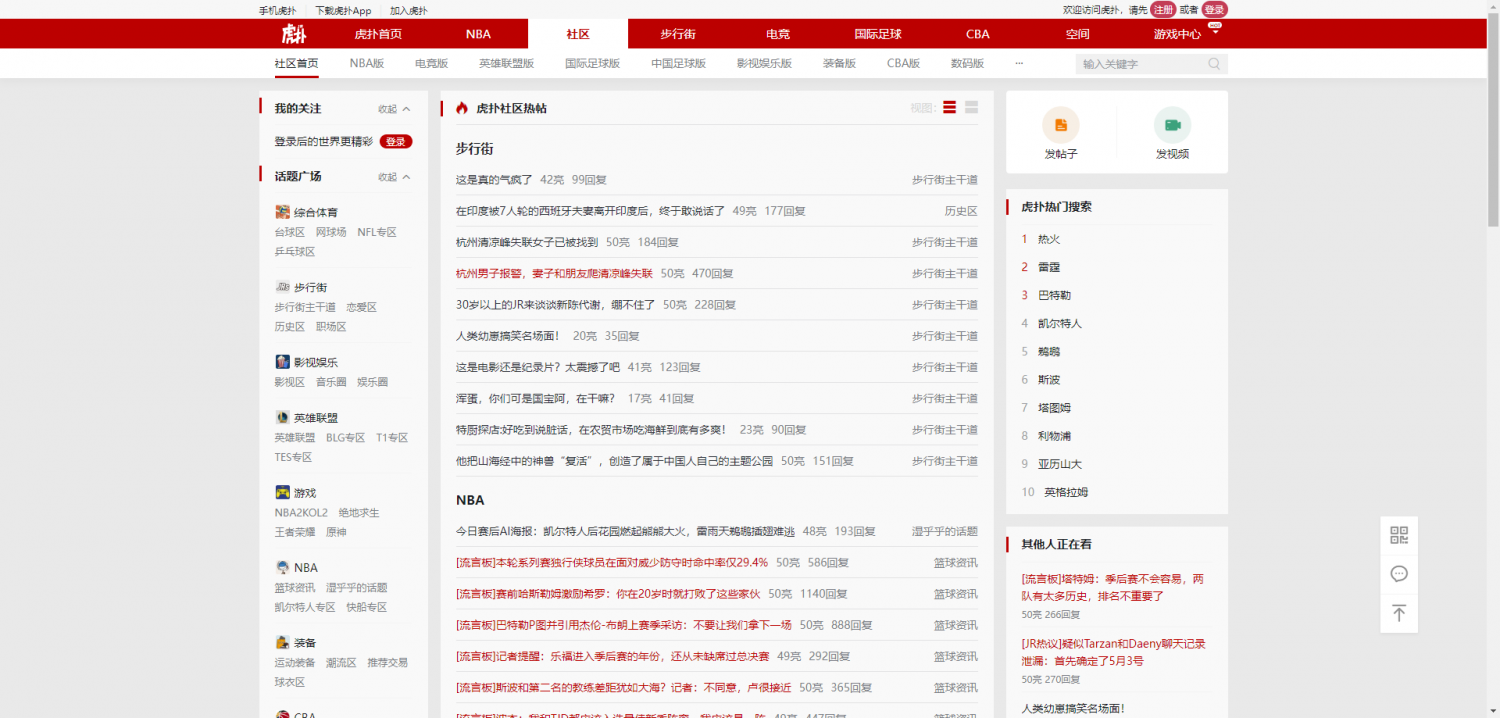Switch to card view layout
The height and width of the screenshot is (718, 1500).
pyautogui.click(x=971, y=108)
